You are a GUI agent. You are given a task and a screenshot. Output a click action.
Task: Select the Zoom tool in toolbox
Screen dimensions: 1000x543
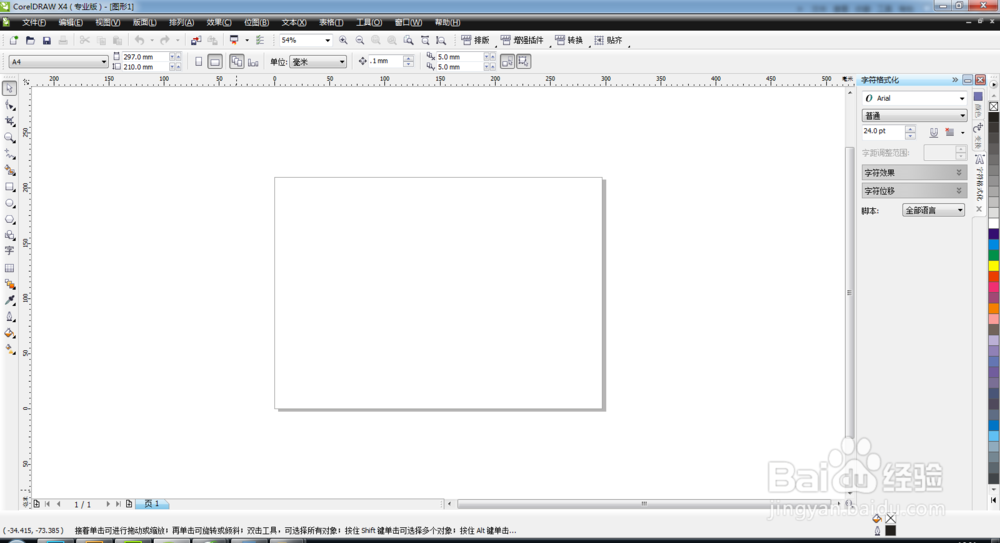(x=10, y=137)
